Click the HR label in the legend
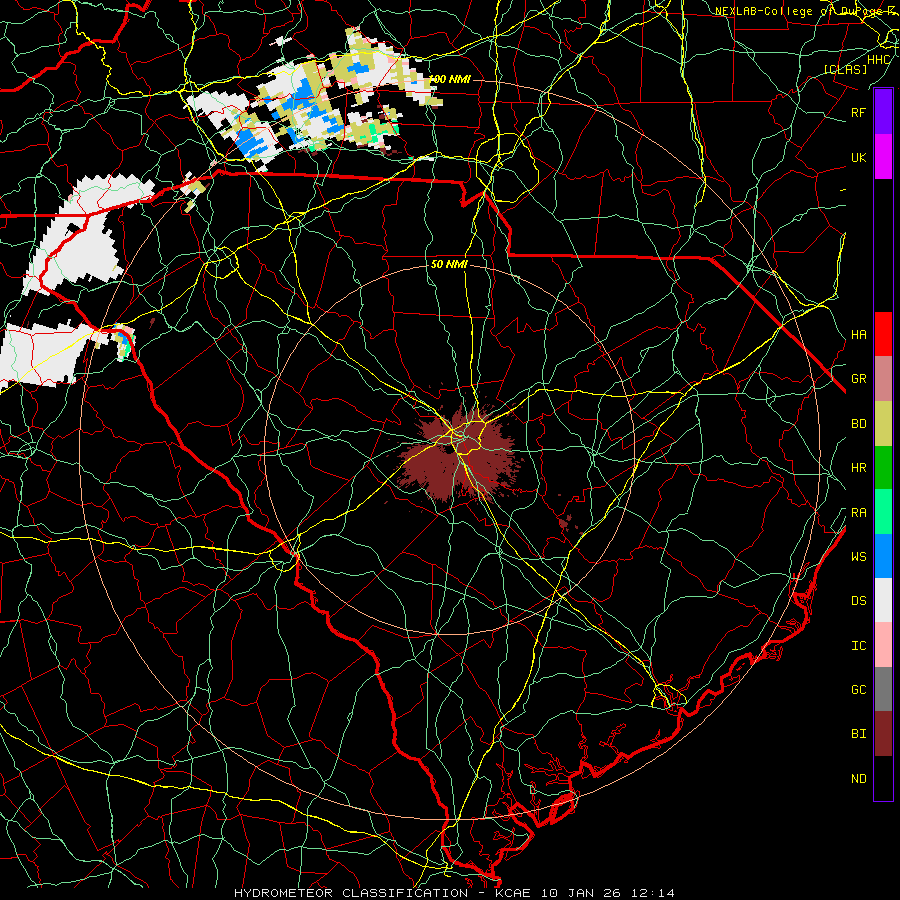The width and height of the screenshot is (900, 900). pyautogui.click(x=858, y=468)
